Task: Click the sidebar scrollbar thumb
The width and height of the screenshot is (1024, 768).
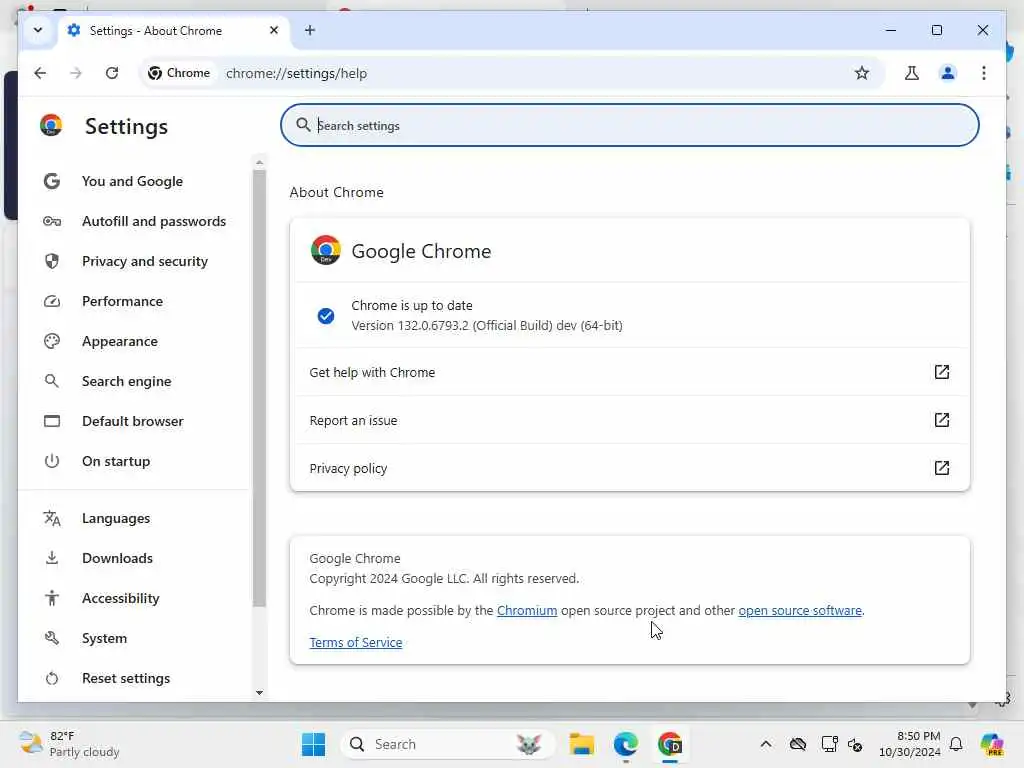Action: (x=259, y=389)
